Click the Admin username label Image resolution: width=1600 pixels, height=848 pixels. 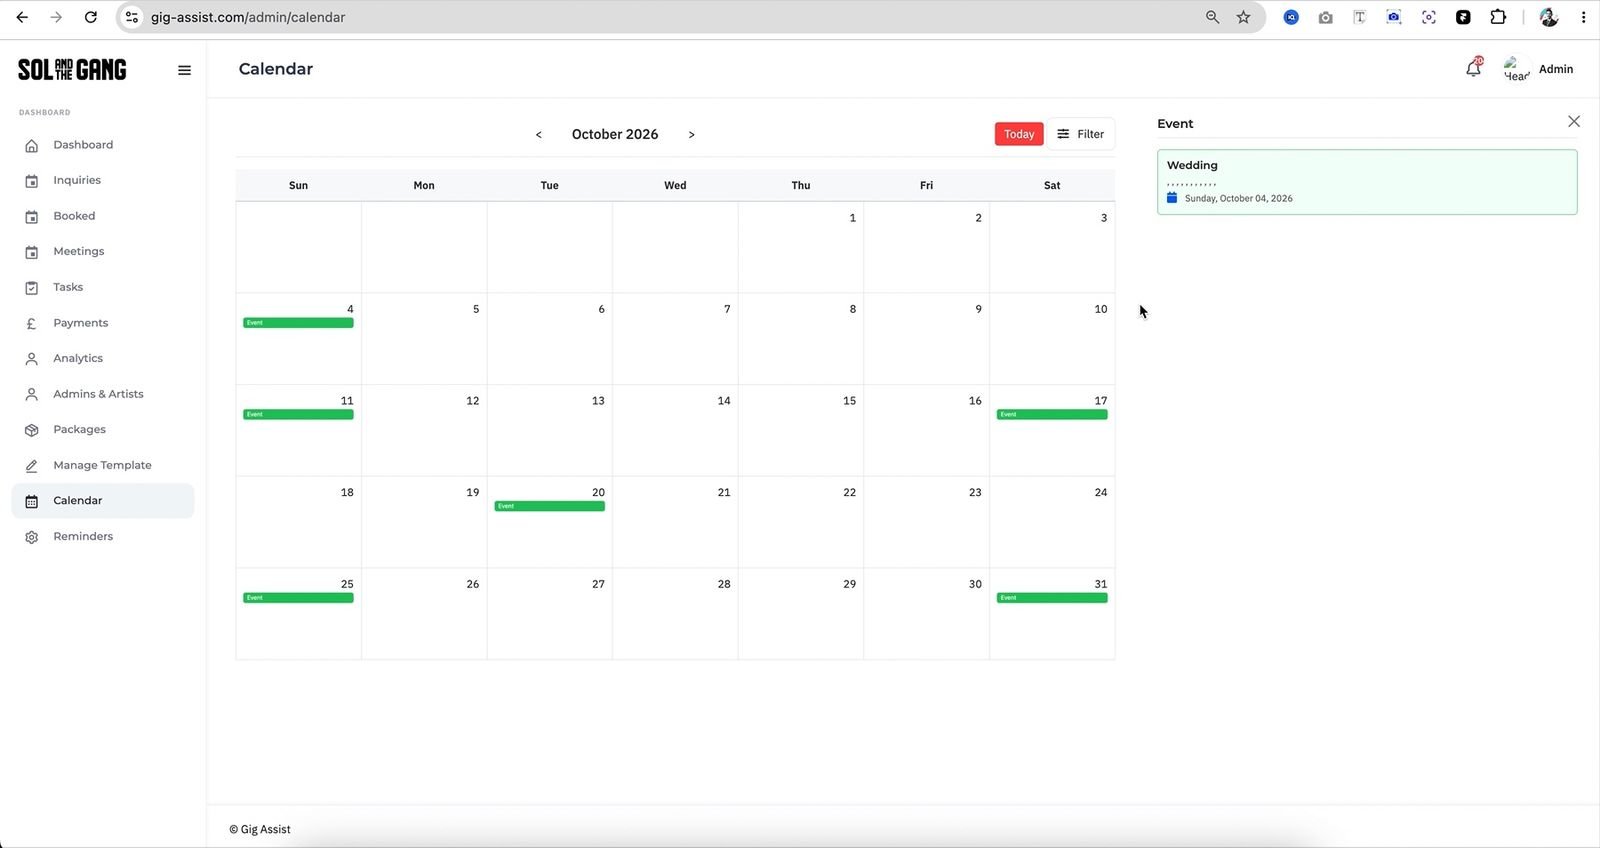pyautogui.click(x=1556, y=69)
